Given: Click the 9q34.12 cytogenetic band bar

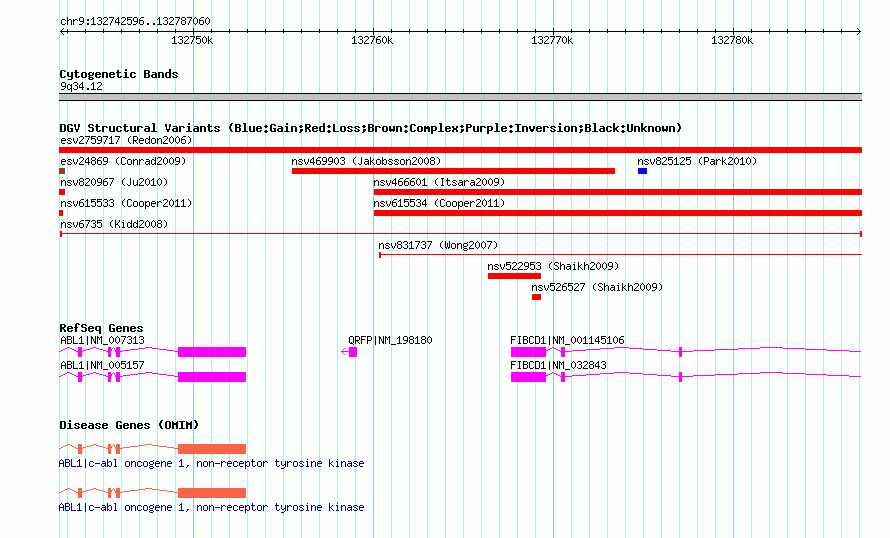Looking at the screenshot, I should point(460,97).
